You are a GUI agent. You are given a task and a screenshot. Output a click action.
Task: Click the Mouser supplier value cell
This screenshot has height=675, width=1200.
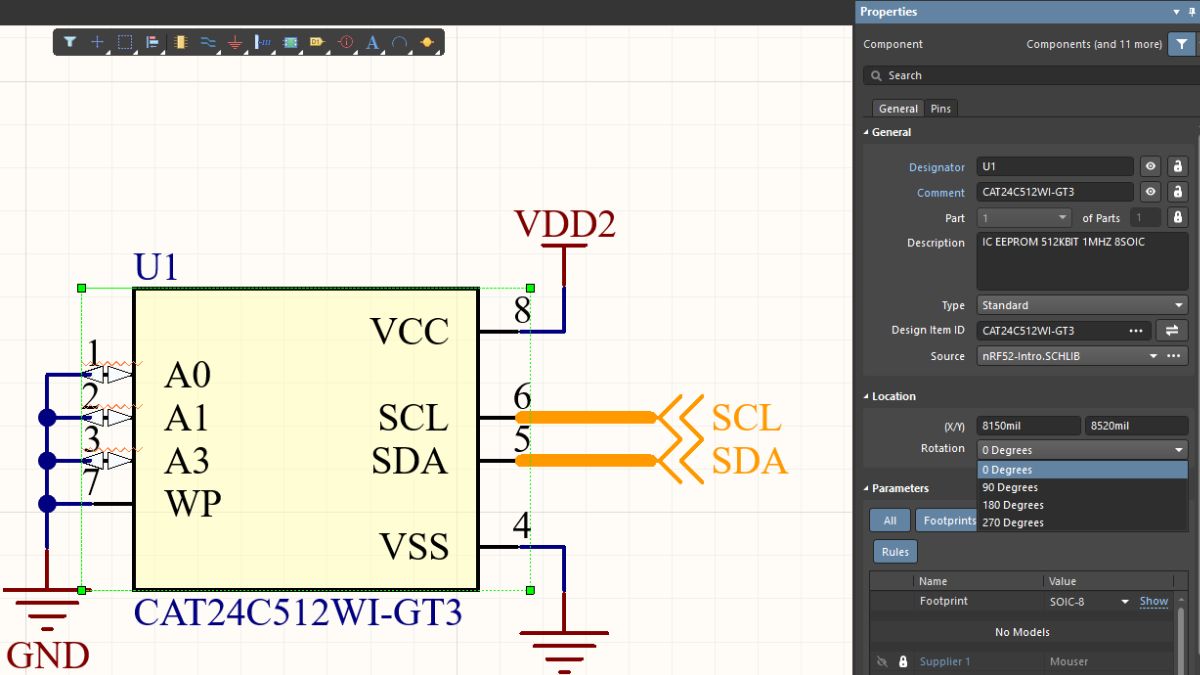(x=1108, y=662)
